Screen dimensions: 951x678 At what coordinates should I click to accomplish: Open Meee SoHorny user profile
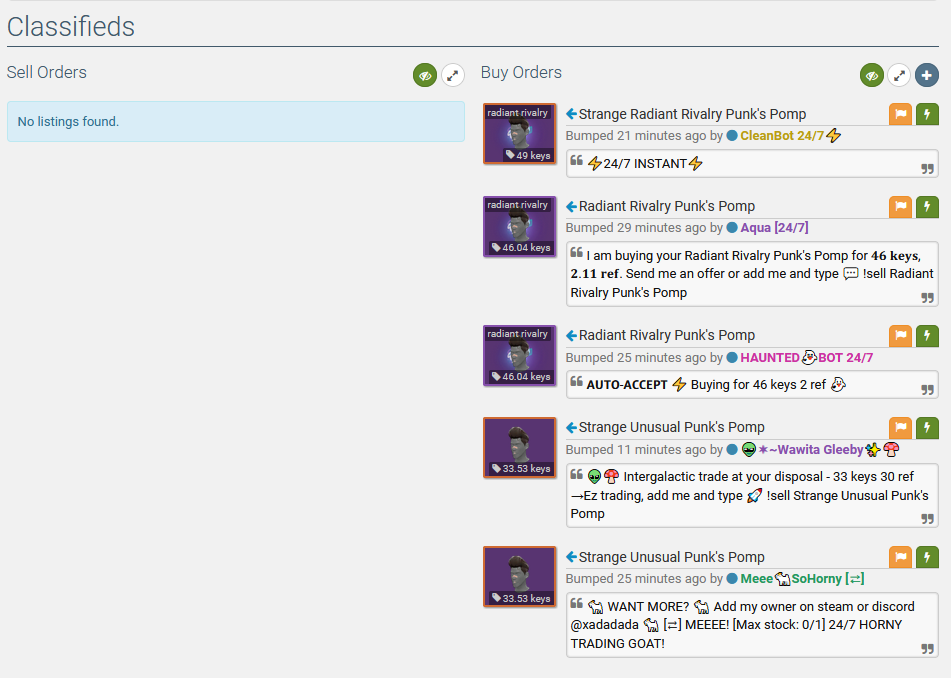point(802,579)
